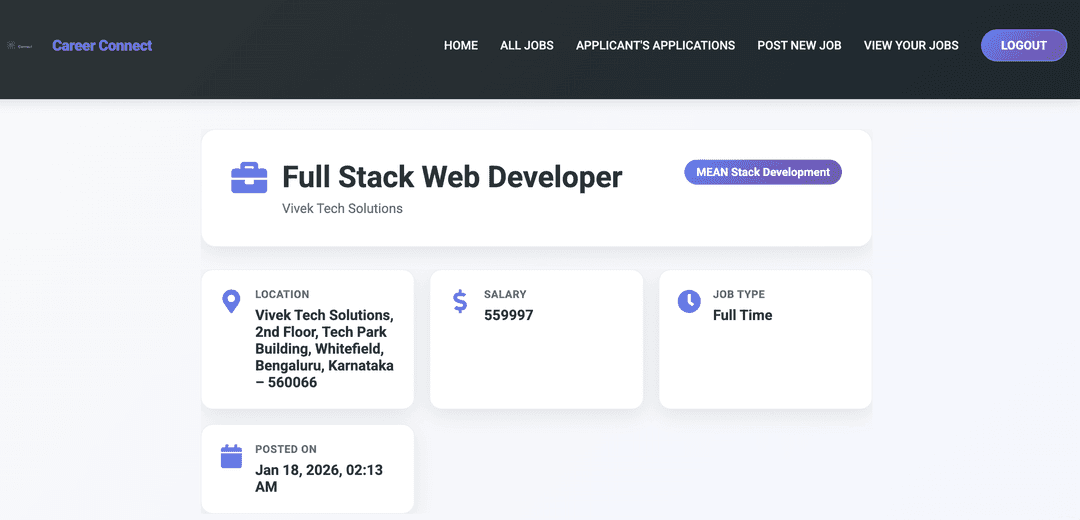Screen dimensions: 1080x520
Task: View APPLICANT'S APPLICATIONS page
Action: click(655, 45)
